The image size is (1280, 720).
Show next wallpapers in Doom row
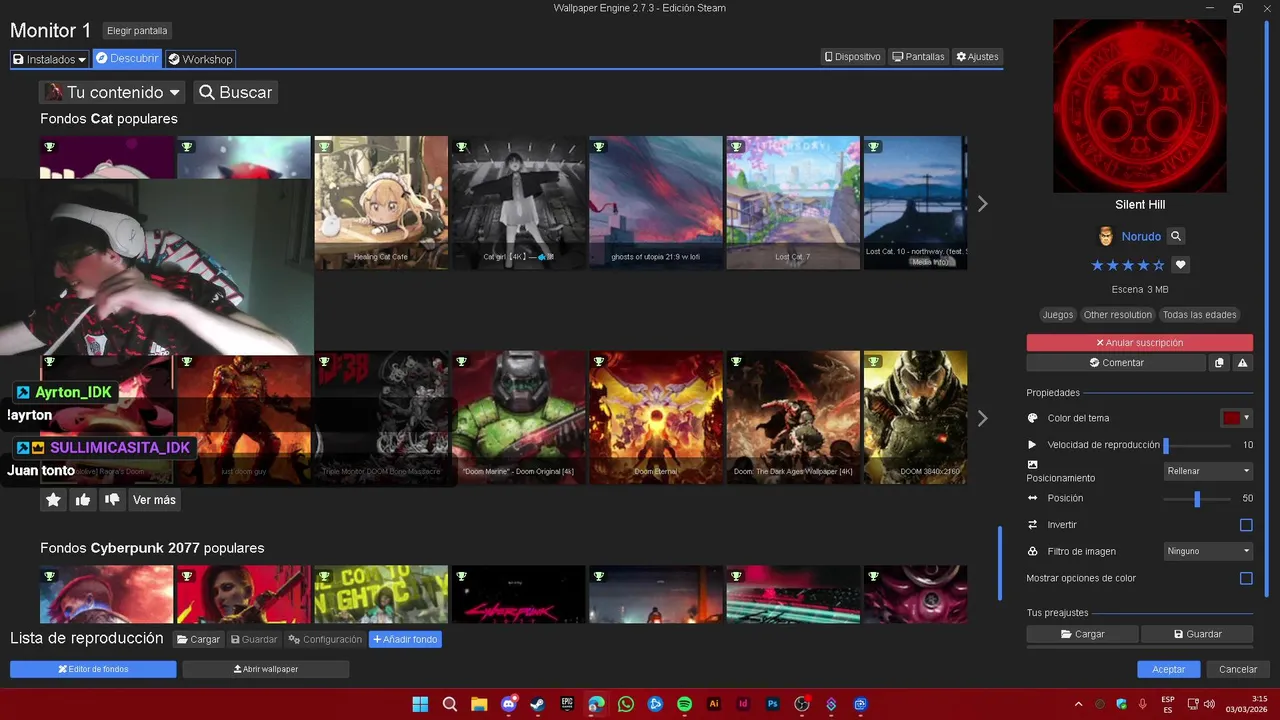coord(982,418)
